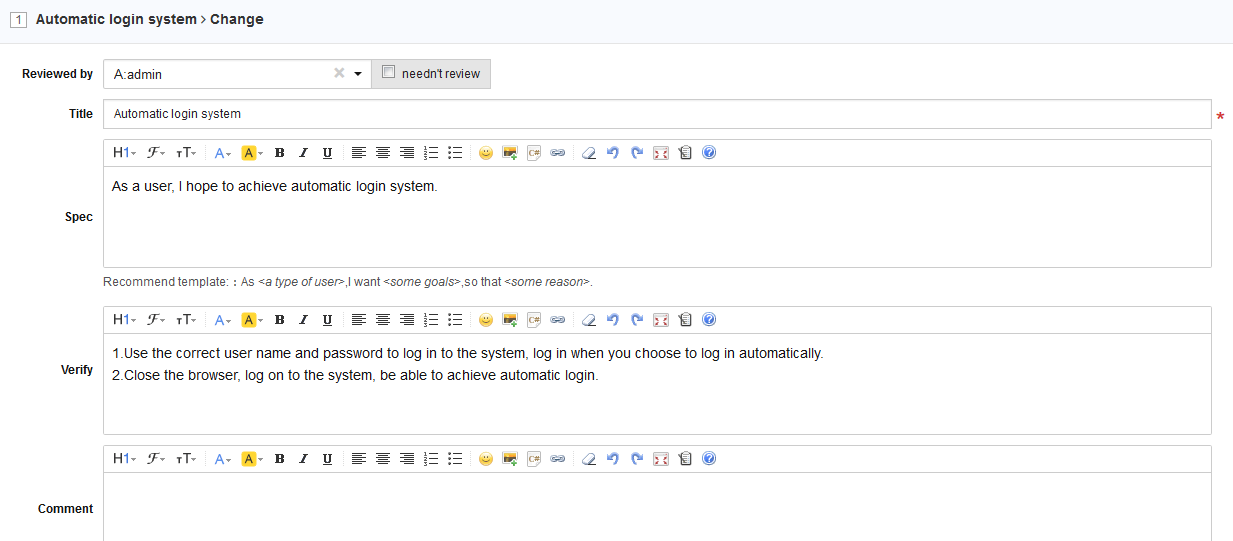This screenshot has width=1233, height=541.
Task: Toggle bold in the Spec editor toolbar
Action: pos(280,153)
